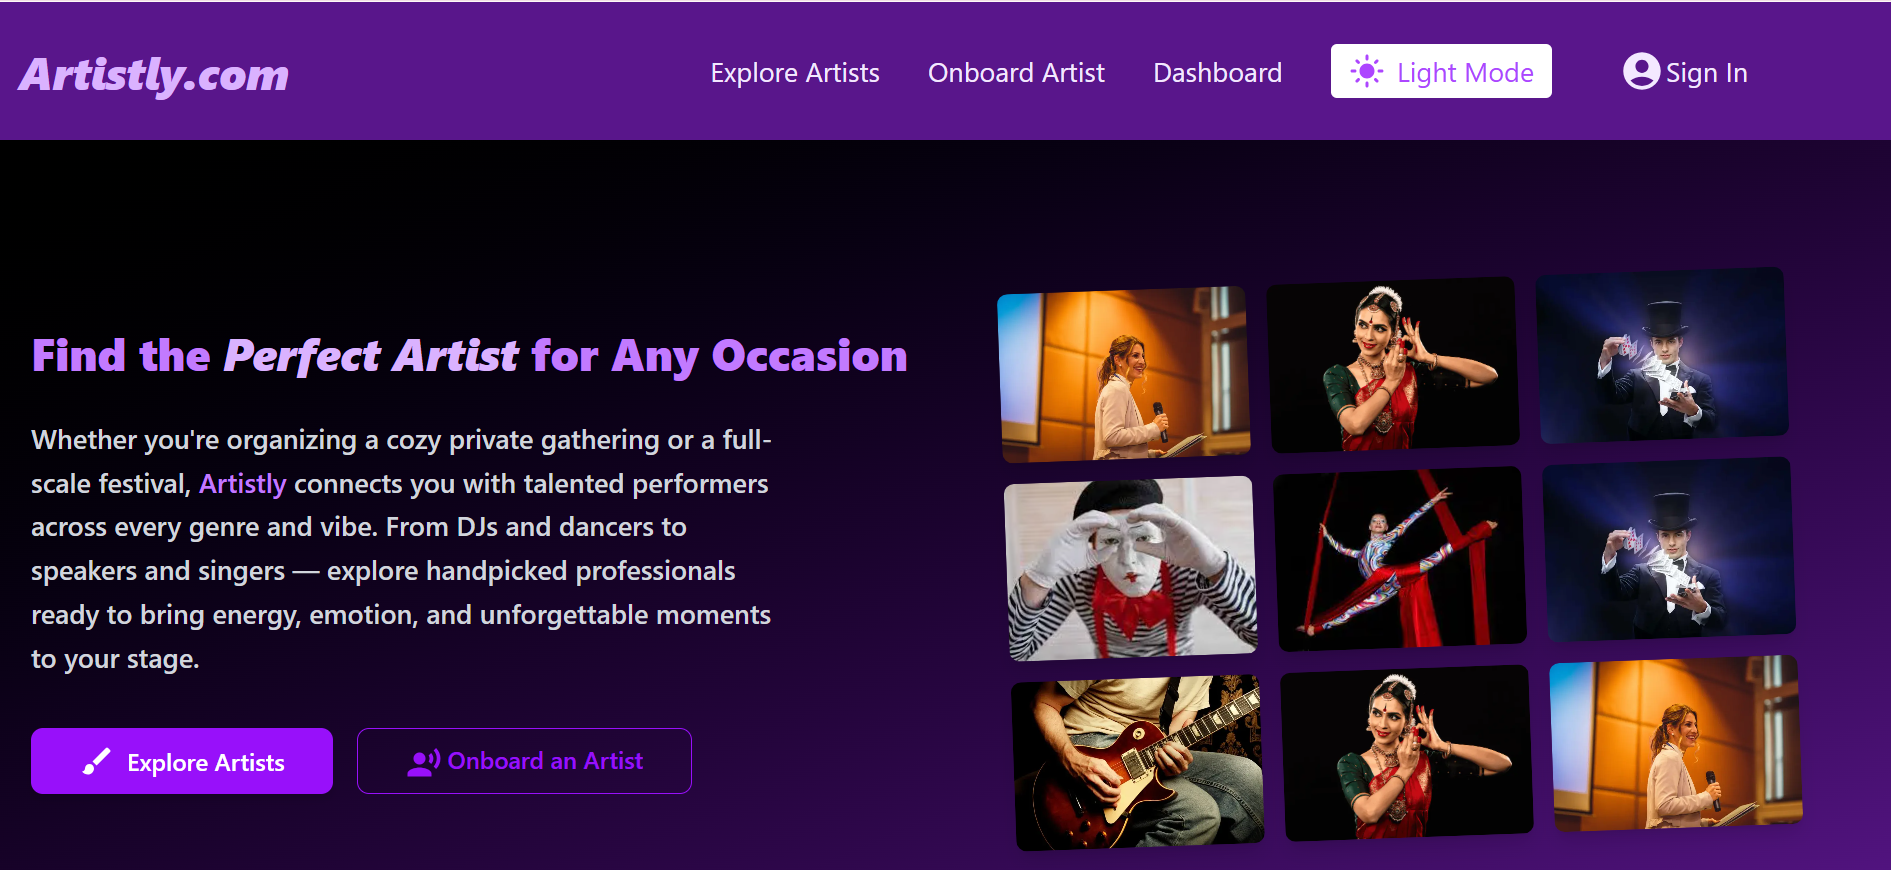Open Explore Artists in the navigation bar

[795, 73]
